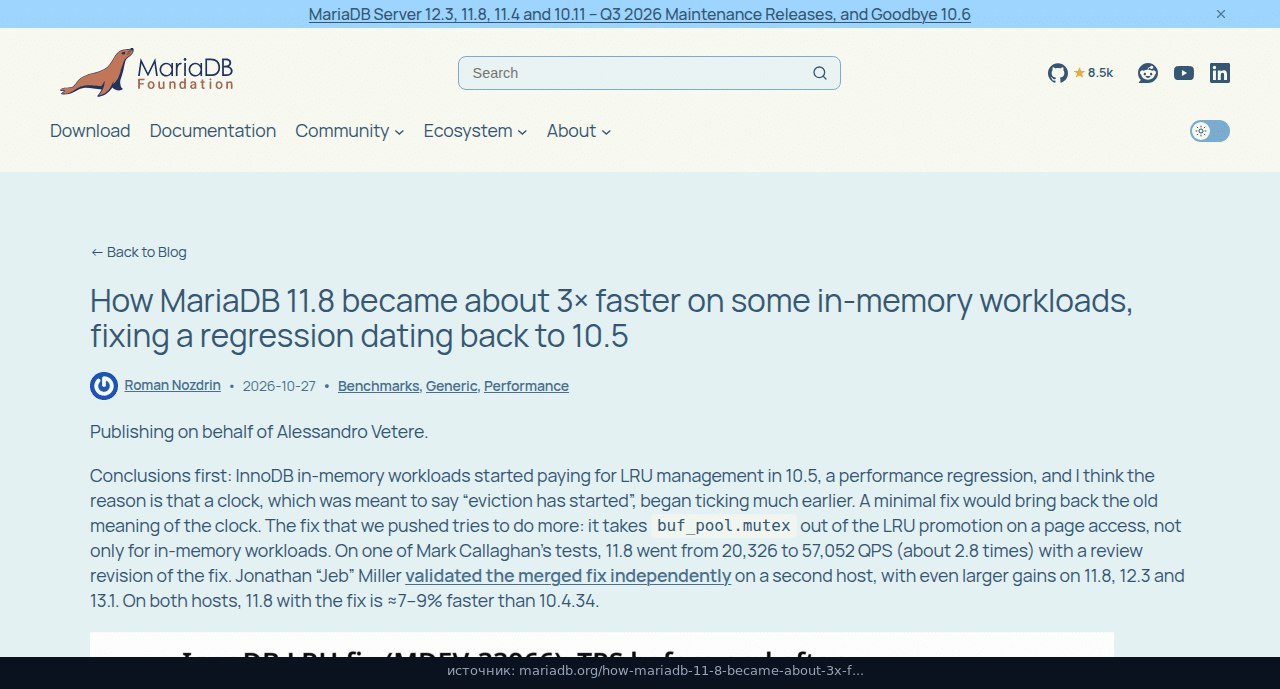Image resolution: width=1280 pixels, height=689 pixels.
Task: Click Roman Nozdrin's author avatar
Action: point(104,386)
